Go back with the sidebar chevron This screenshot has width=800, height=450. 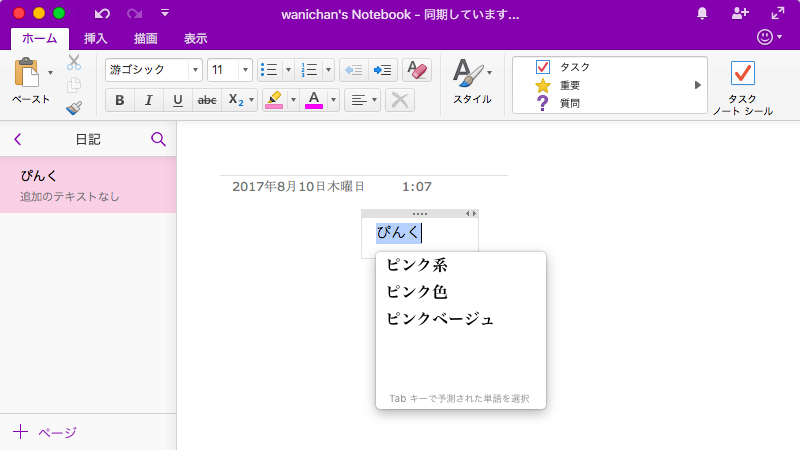(18, 139)
